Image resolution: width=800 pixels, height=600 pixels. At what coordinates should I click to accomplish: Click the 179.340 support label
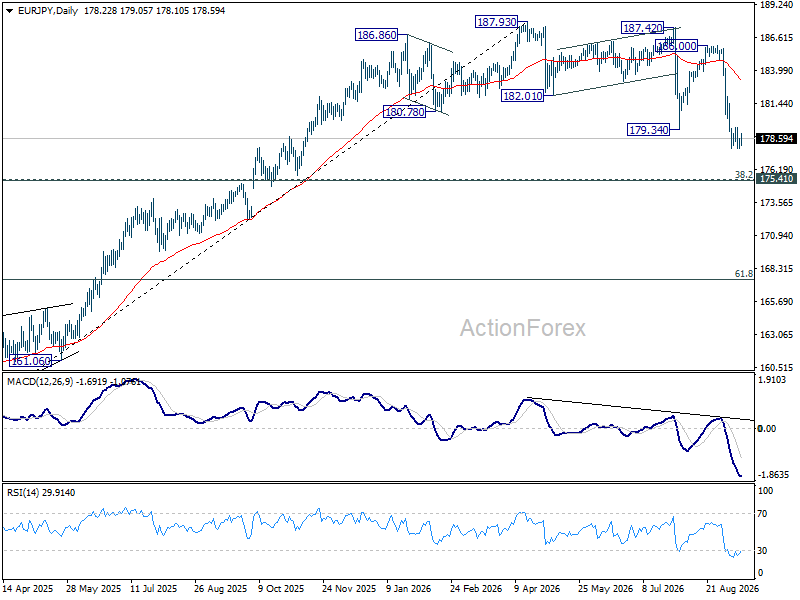click(x=648, y=130)
